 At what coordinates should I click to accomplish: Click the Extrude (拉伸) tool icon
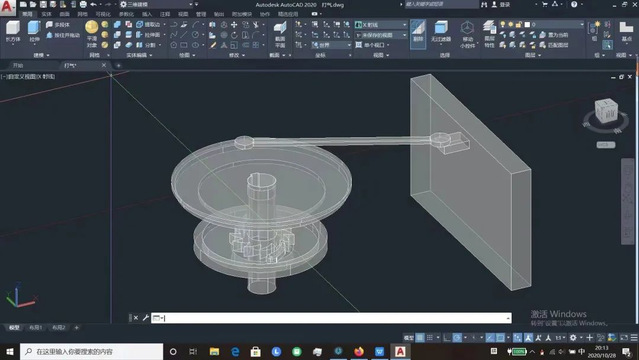[34, 32]
